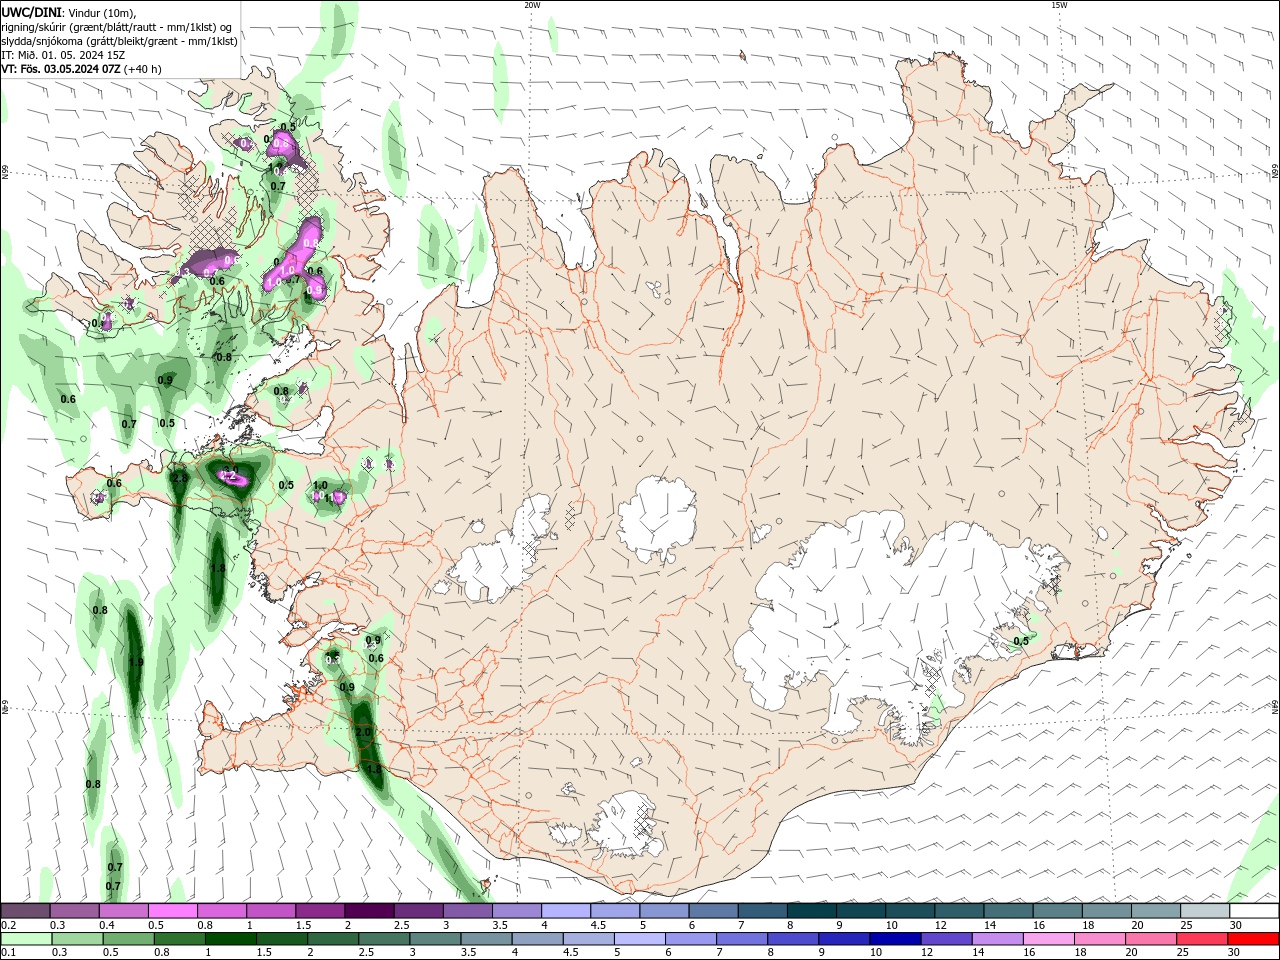
Task: Click the 2–2.5 darkest purple swatch in upper legend
Action: (x=369, y=911)
